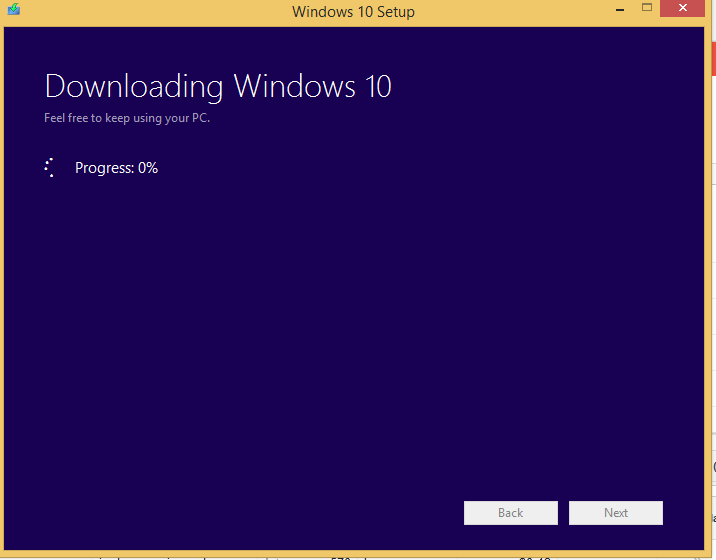Screen dimensions: 716x560
Task: Close the Windows 10 Setup window
Action: (x=683, y=8)
